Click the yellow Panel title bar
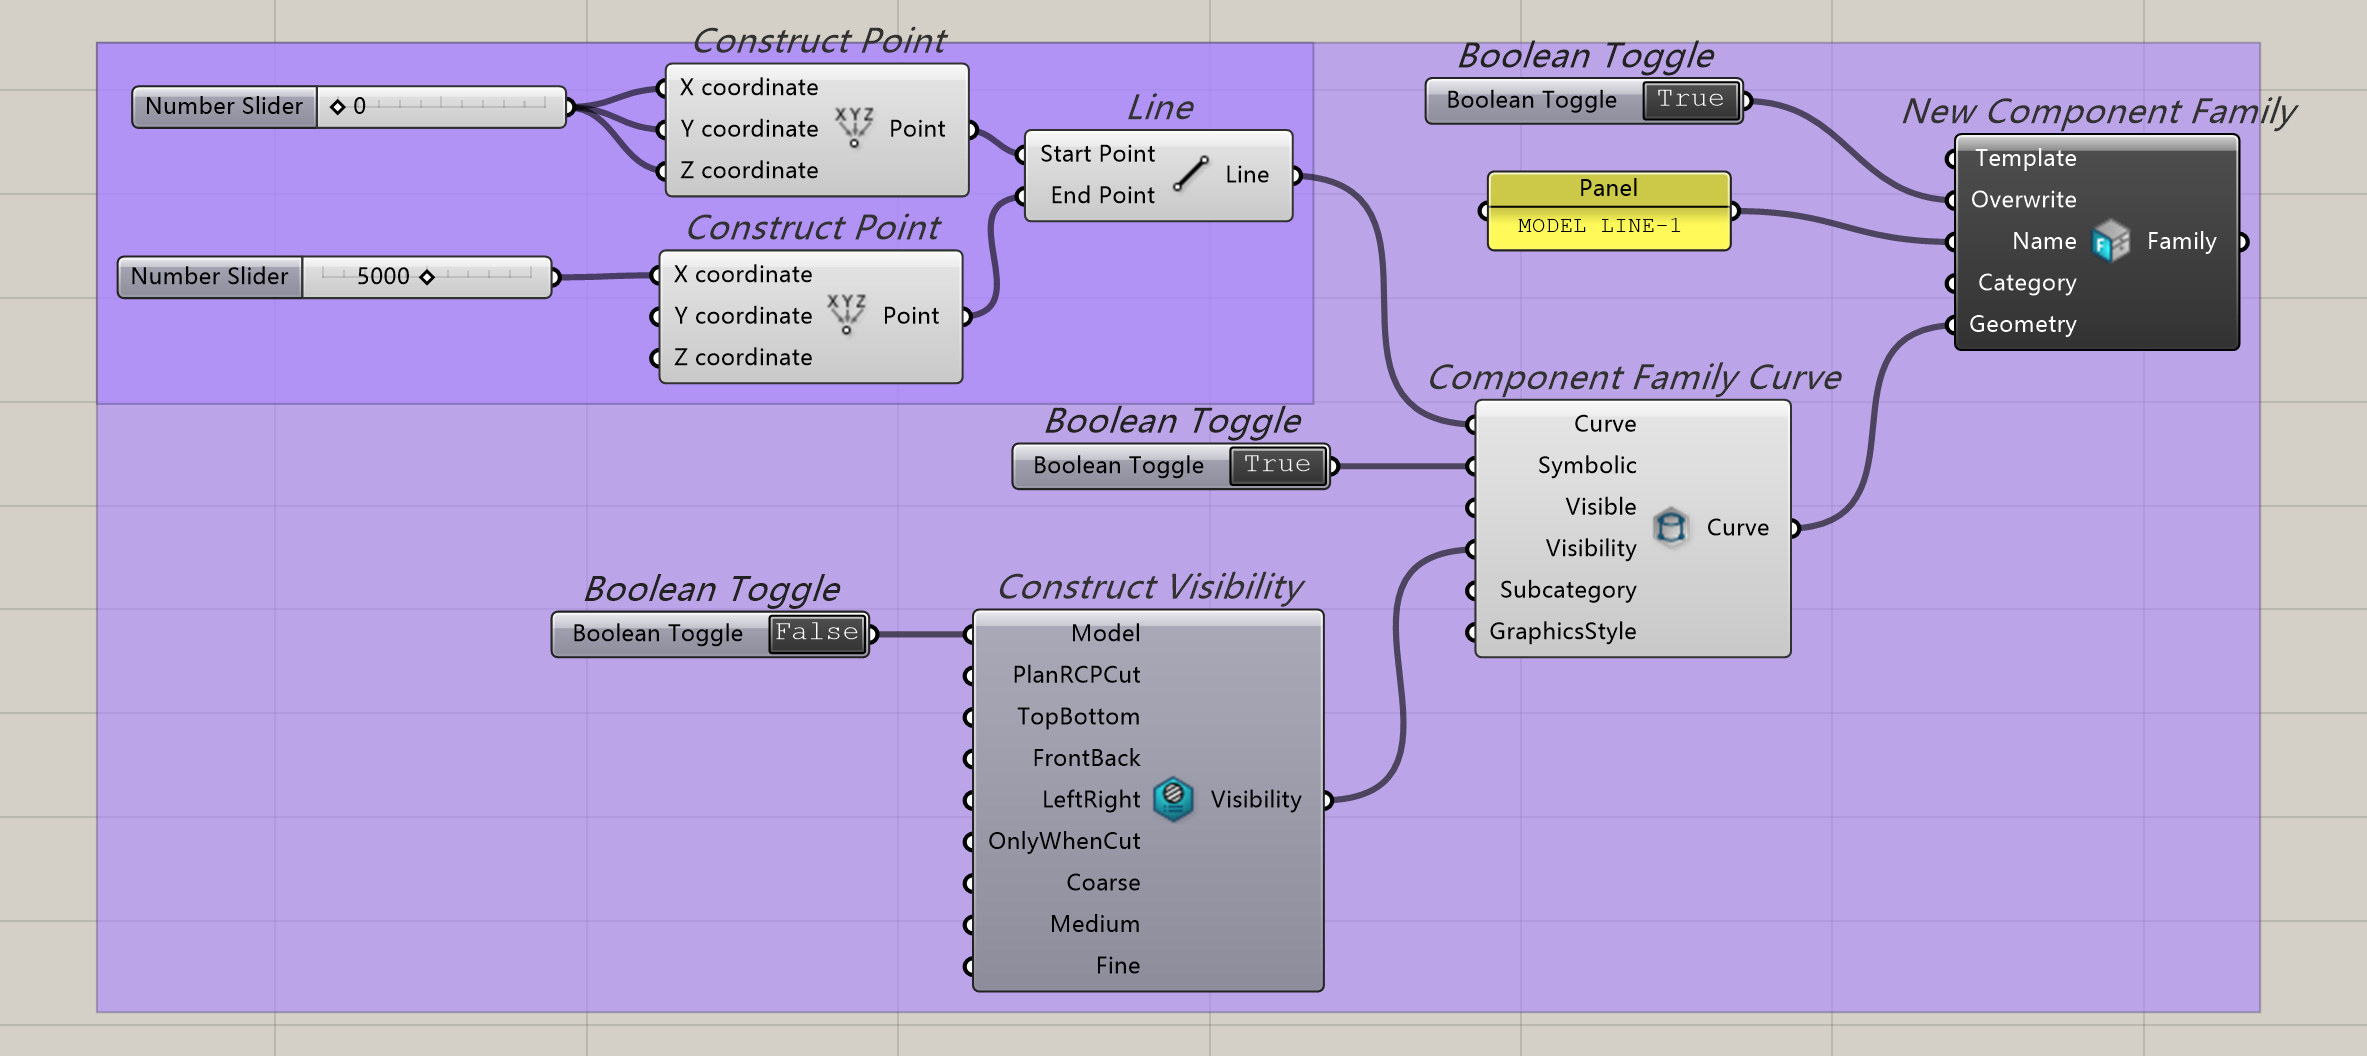 tap(1608, 188)
